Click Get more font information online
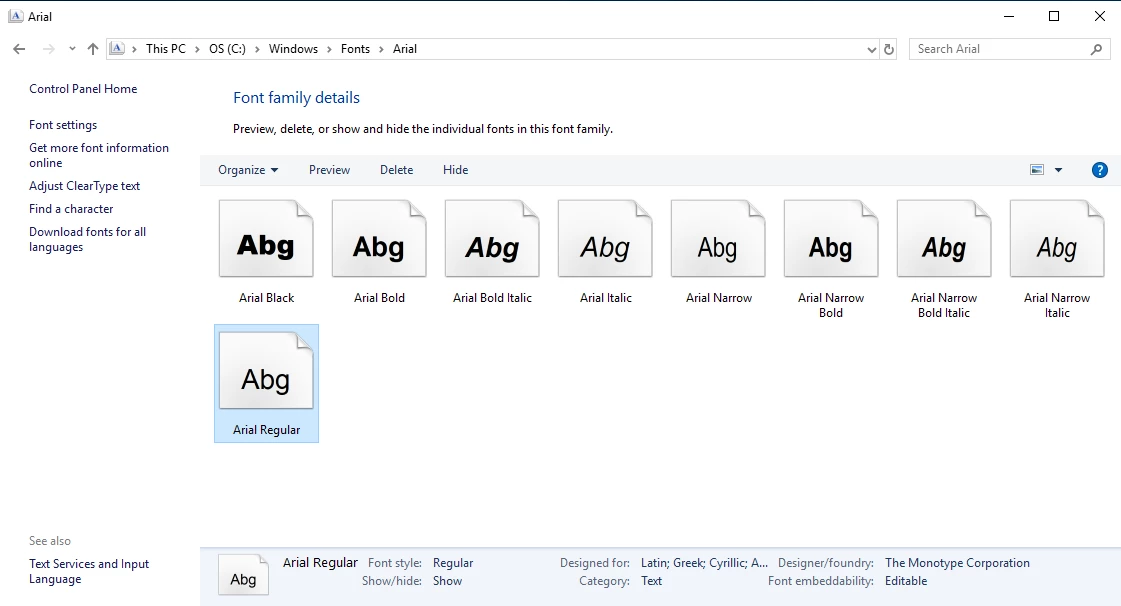Screen dimensions: 1121x606 click(99, 156)
